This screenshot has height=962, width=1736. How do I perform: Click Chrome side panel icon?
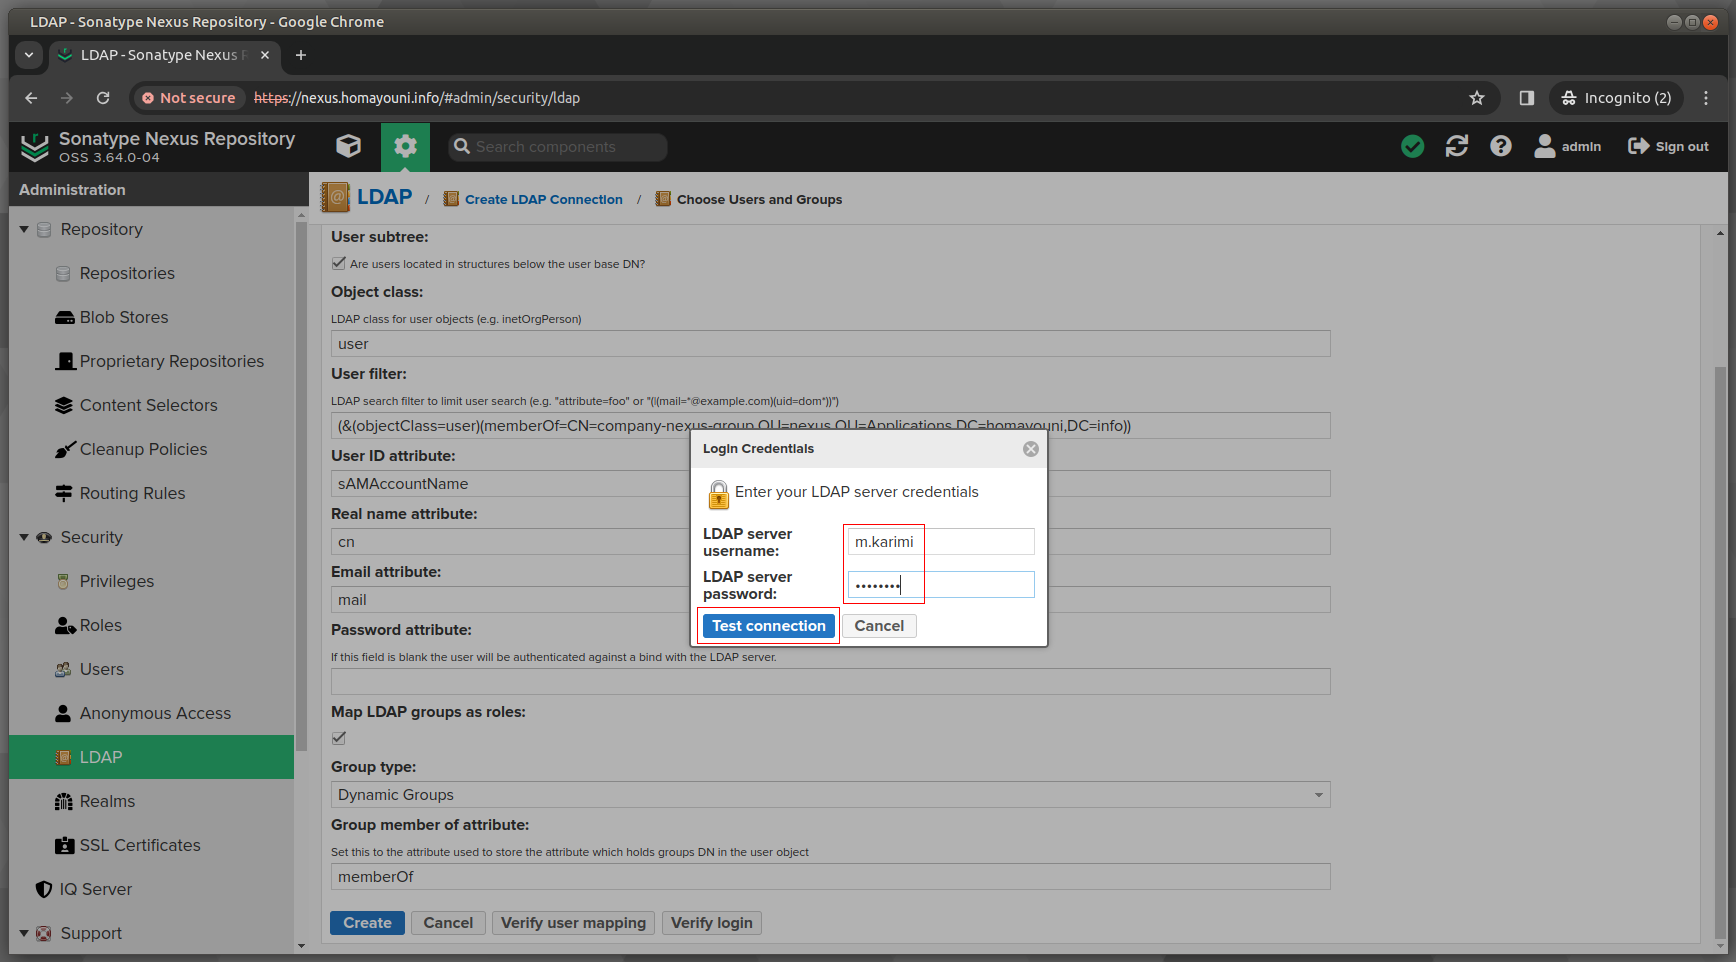coord(1526,98)
